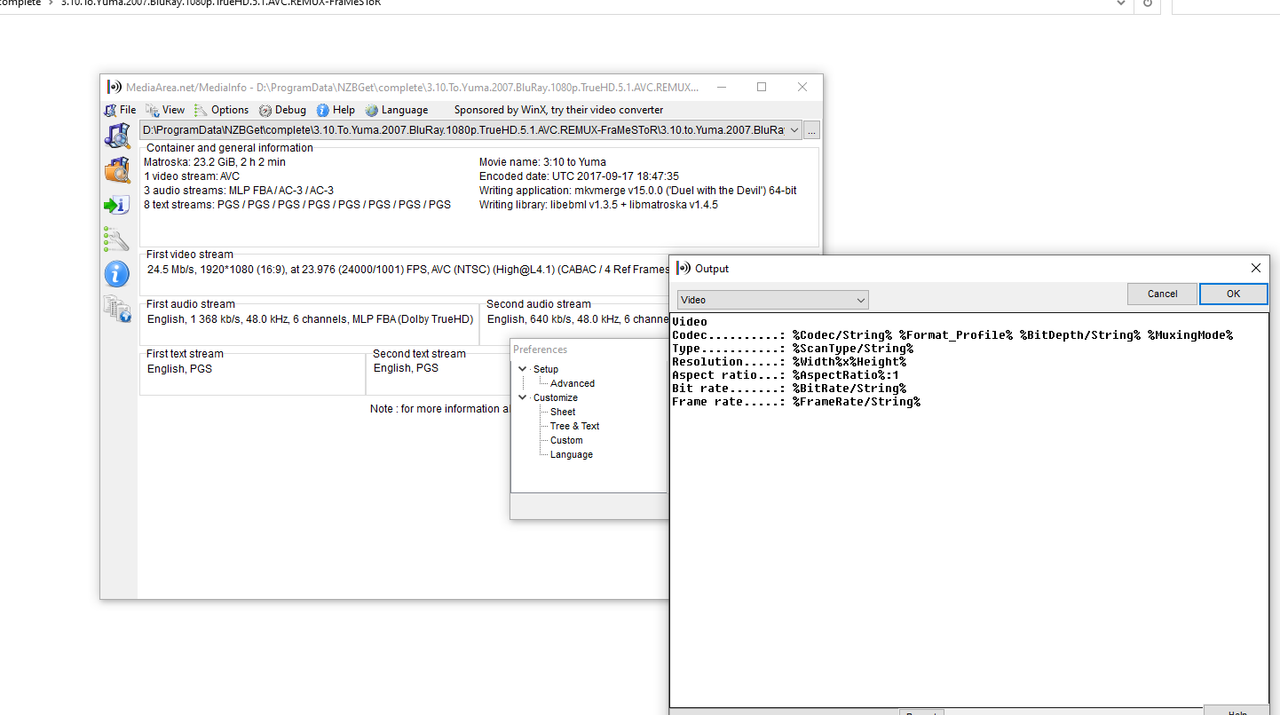This screenshot has height=715, width=1280.
Task: Click the Aspect ratio template line
Action: pyautogui.click(x=785, y=375)
